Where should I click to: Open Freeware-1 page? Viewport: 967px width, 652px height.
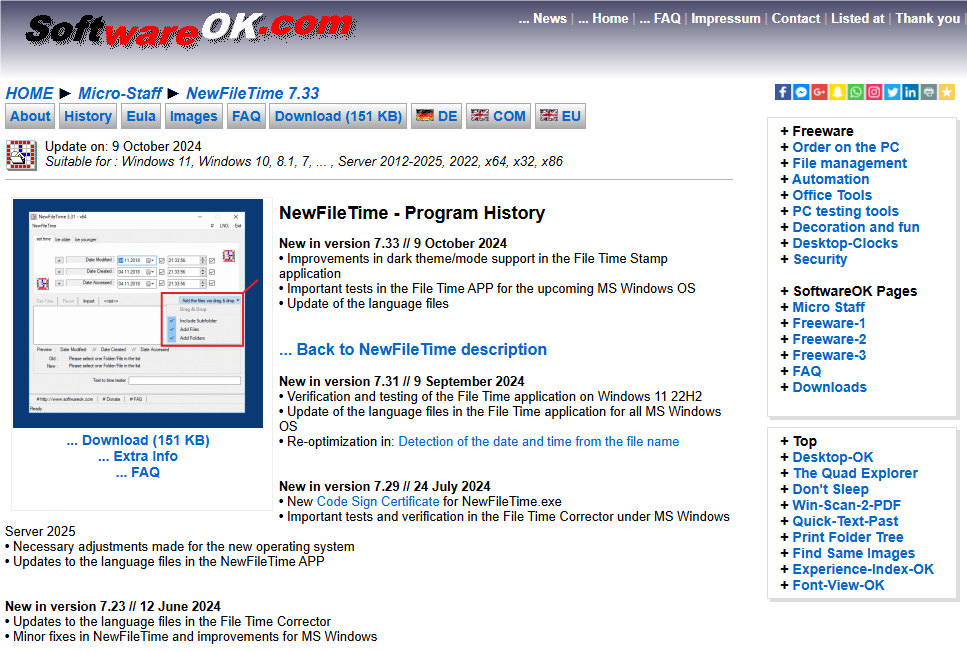click(x=829, y=323)
